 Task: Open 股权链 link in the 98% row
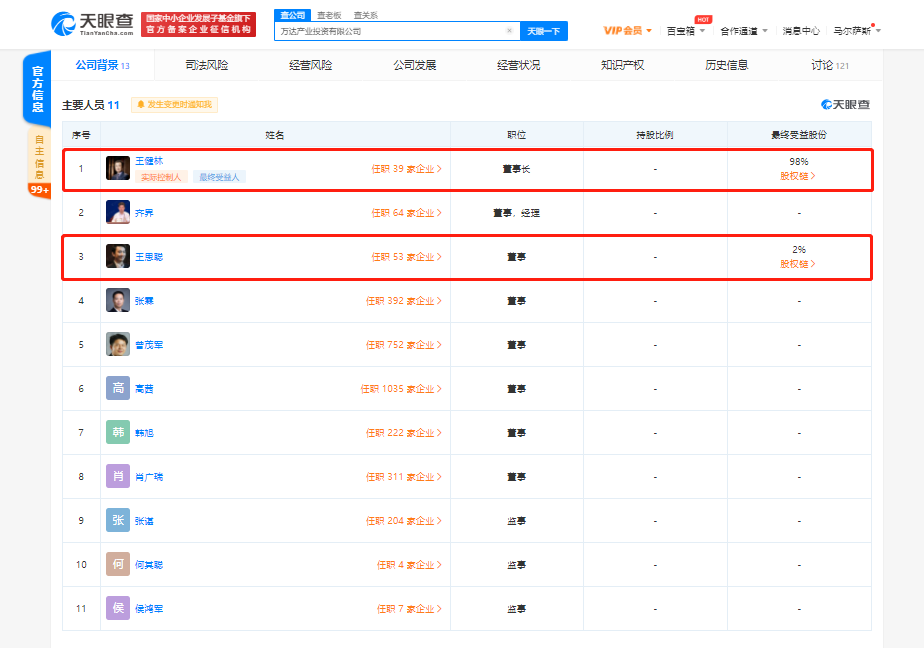pos(797,176)
